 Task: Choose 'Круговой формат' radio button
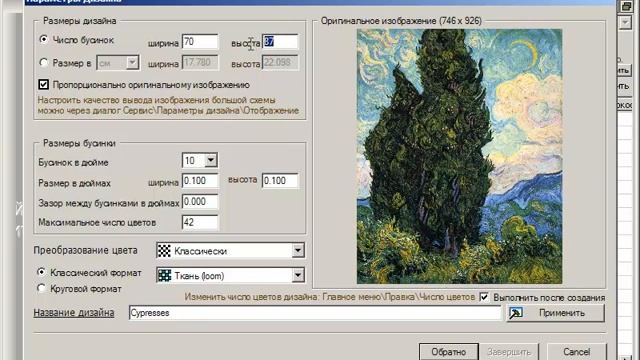[41, 289]
